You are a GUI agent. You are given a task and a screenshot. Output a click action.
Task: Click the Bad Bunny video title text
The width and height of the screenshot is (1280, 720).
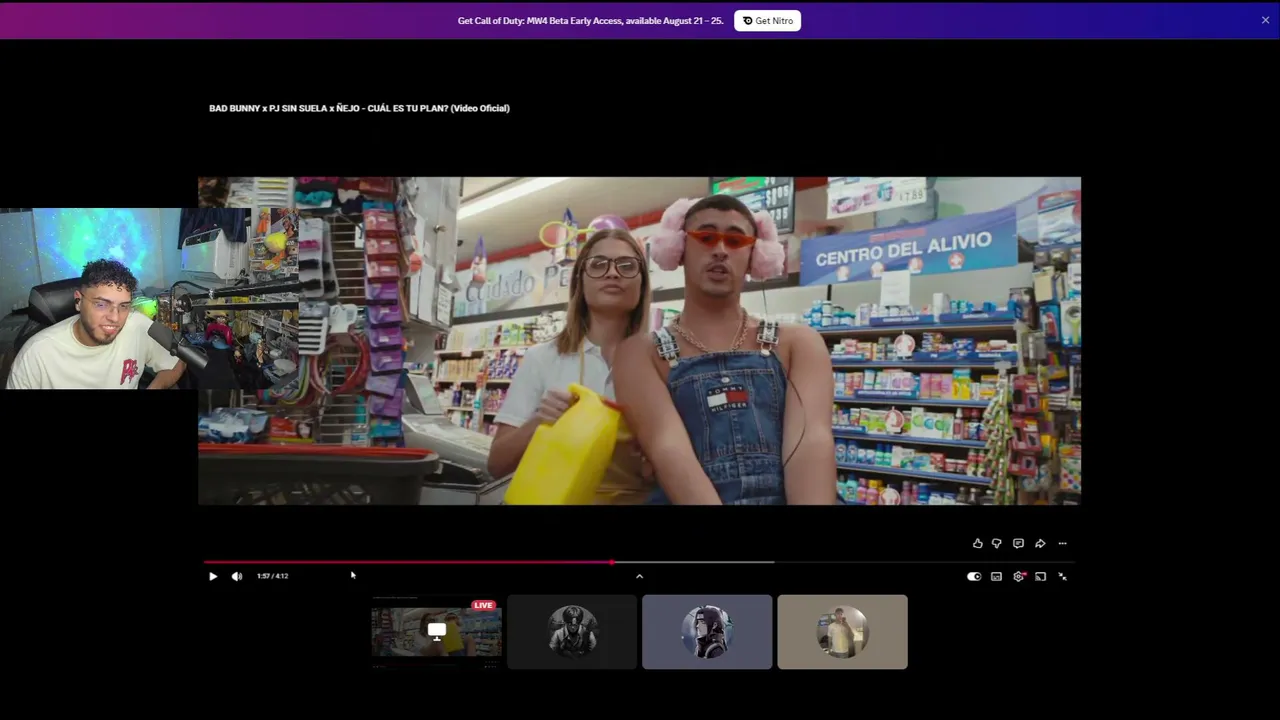tap(359, 108)
